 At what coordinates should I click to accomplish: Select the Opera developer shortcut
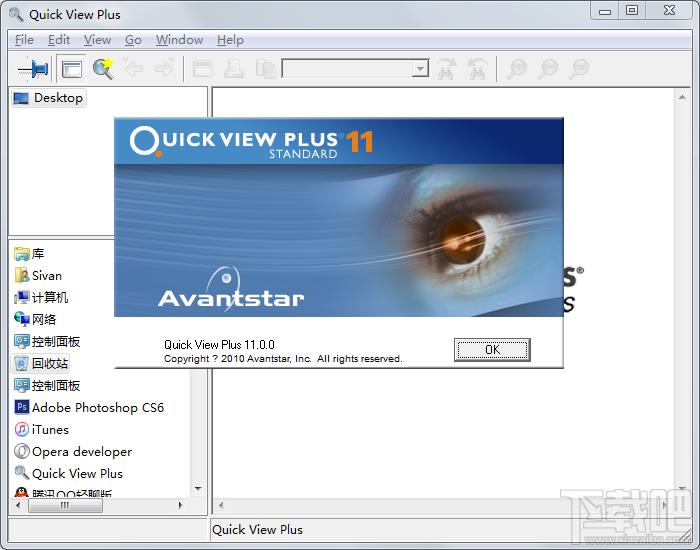pyautogui.click(x=73, y=451)
